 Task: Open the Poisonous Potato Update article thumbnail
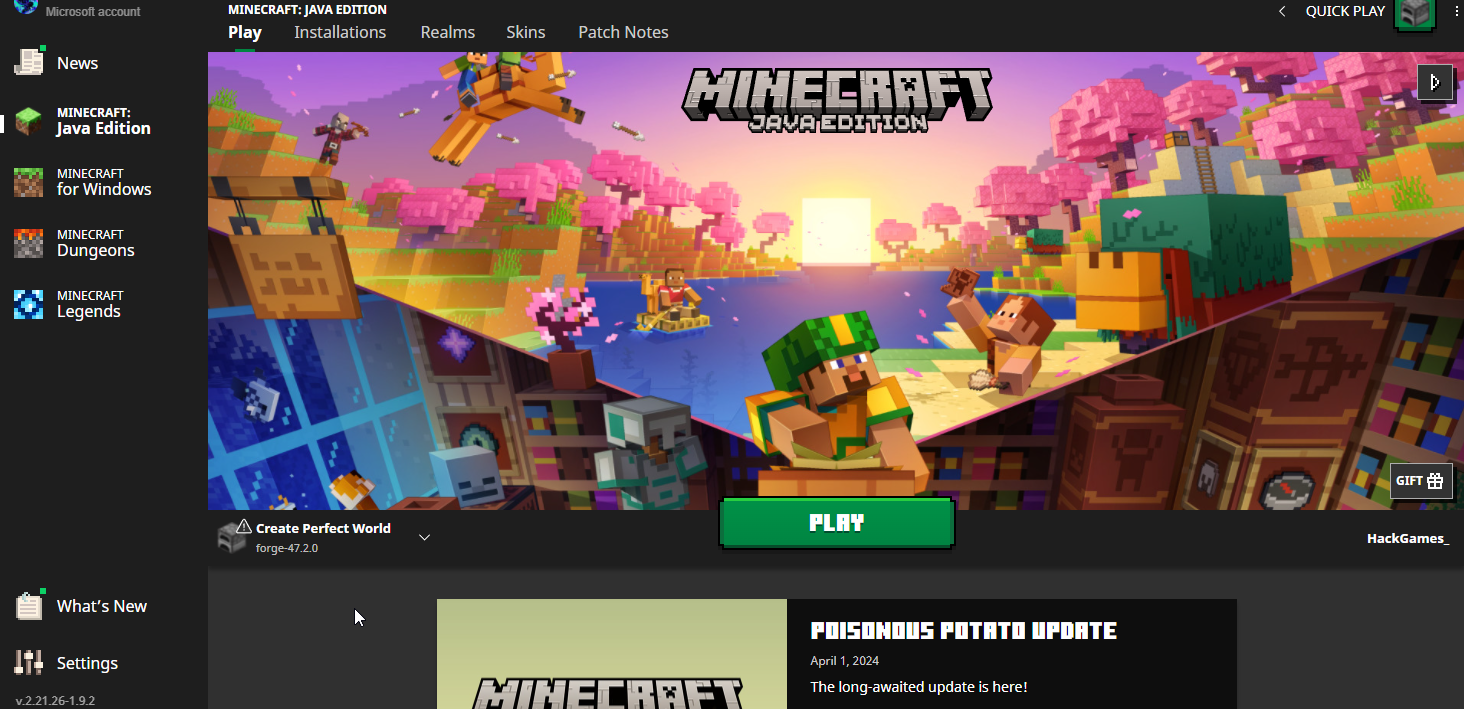pyautogui.click(x=611, y=654)
